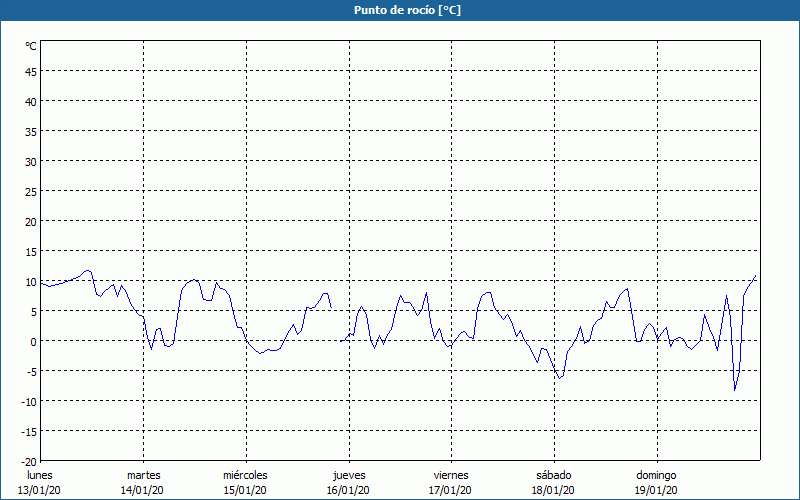
Task: Click the 13/01/20 date label
Action: (x=40, y=490)
